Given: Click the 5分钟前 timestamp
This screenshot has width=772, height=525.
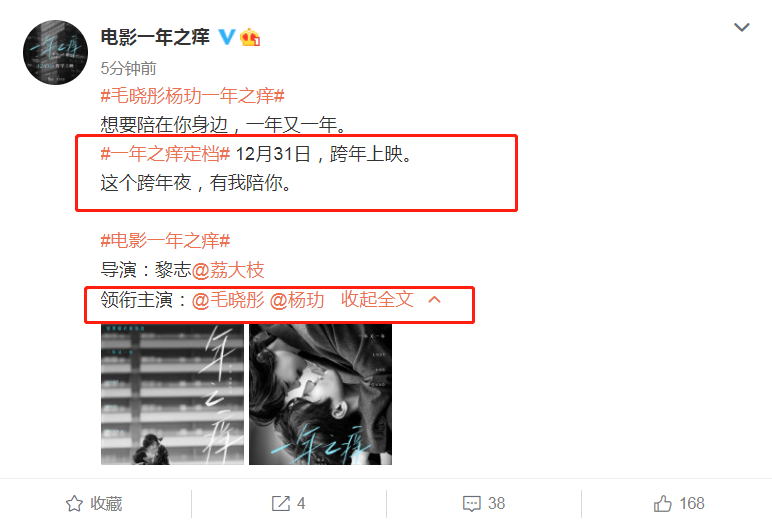Looking at the screenshot, I should pyautogui.click(x=129, y=68).
